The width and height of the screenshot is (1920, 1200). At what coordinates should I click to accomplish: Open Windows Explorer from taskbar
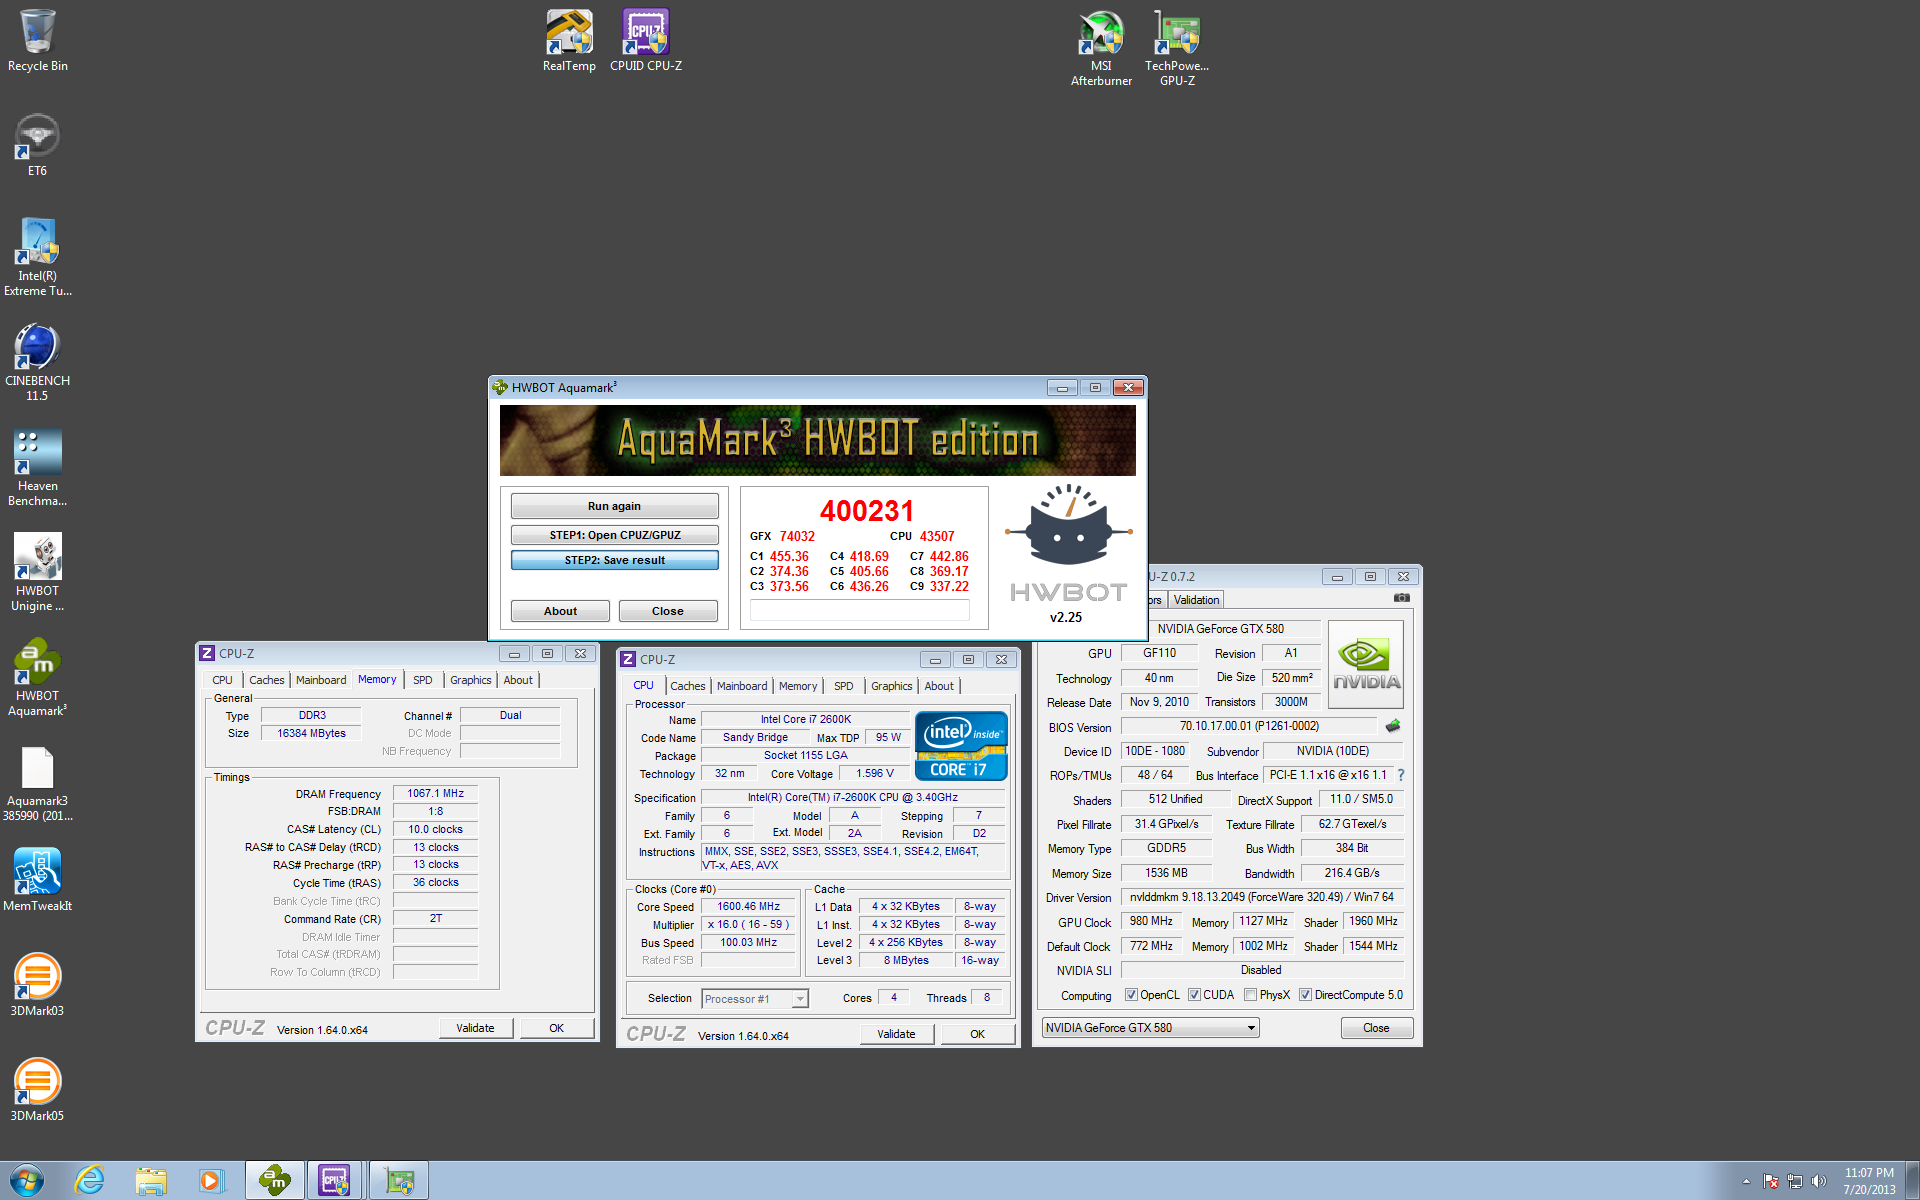click(x=151, y=1181)
